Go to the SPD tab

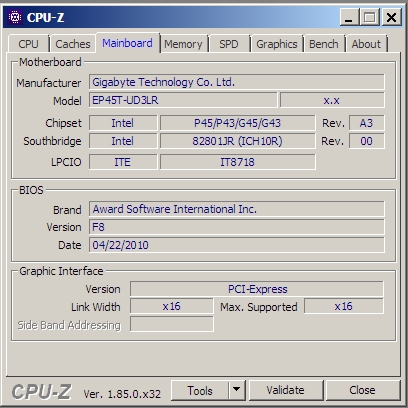(229, 44)
